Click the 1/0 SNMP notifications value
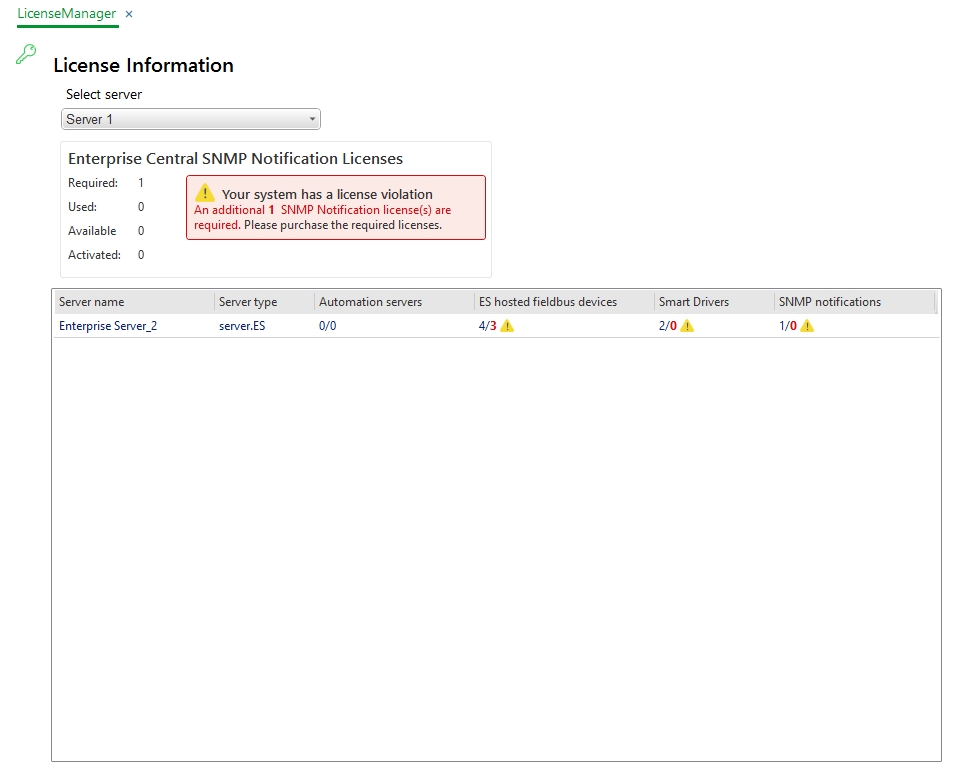The image size is (954, 769). pyautogui.click(x=787, y=326)
